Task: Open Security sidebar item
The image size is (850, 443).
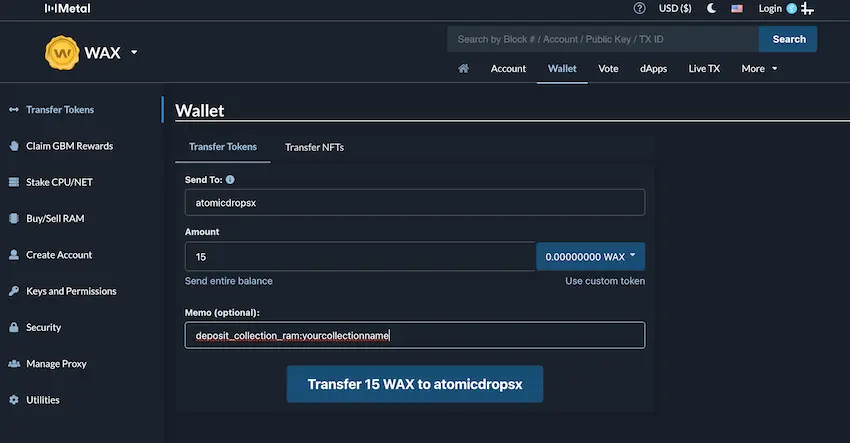Action: point(43,328)
